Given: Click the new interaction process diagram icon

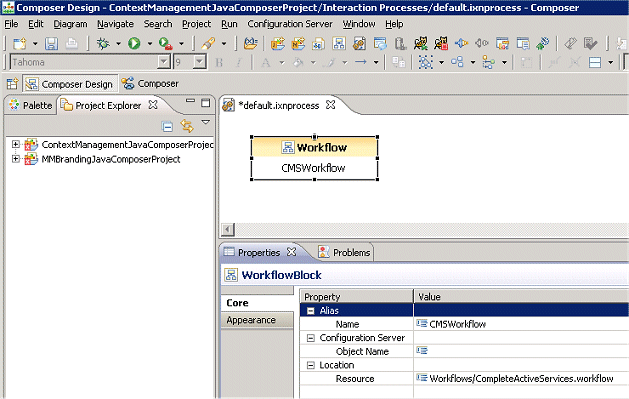Looking at the screenshot, I should 359,43.
